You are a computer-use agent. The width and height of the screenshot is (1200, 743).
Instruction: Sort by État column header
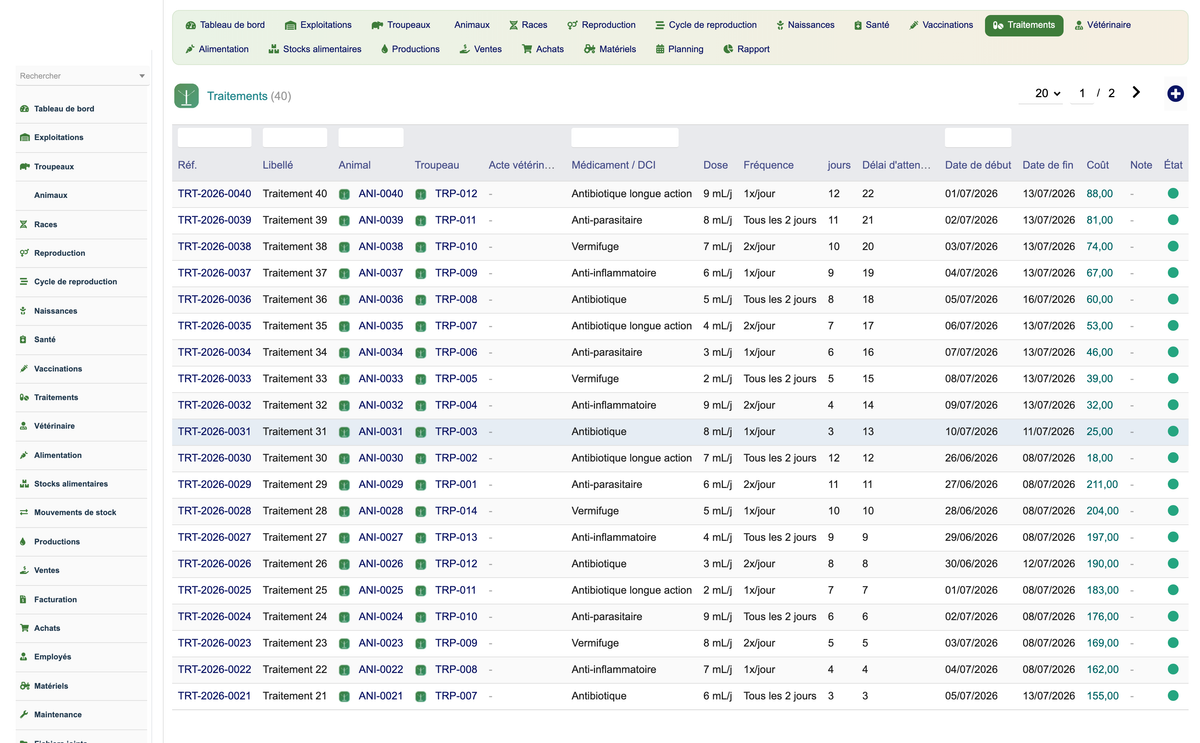pyautogui.click(x=1173, y=165)
